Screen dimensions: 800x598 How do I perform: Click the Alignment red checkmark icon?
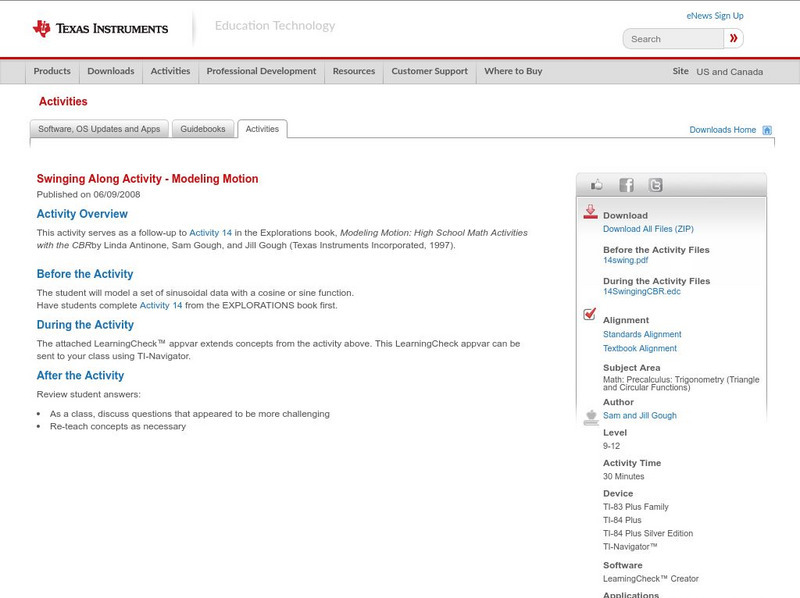[x=590, y=314]
